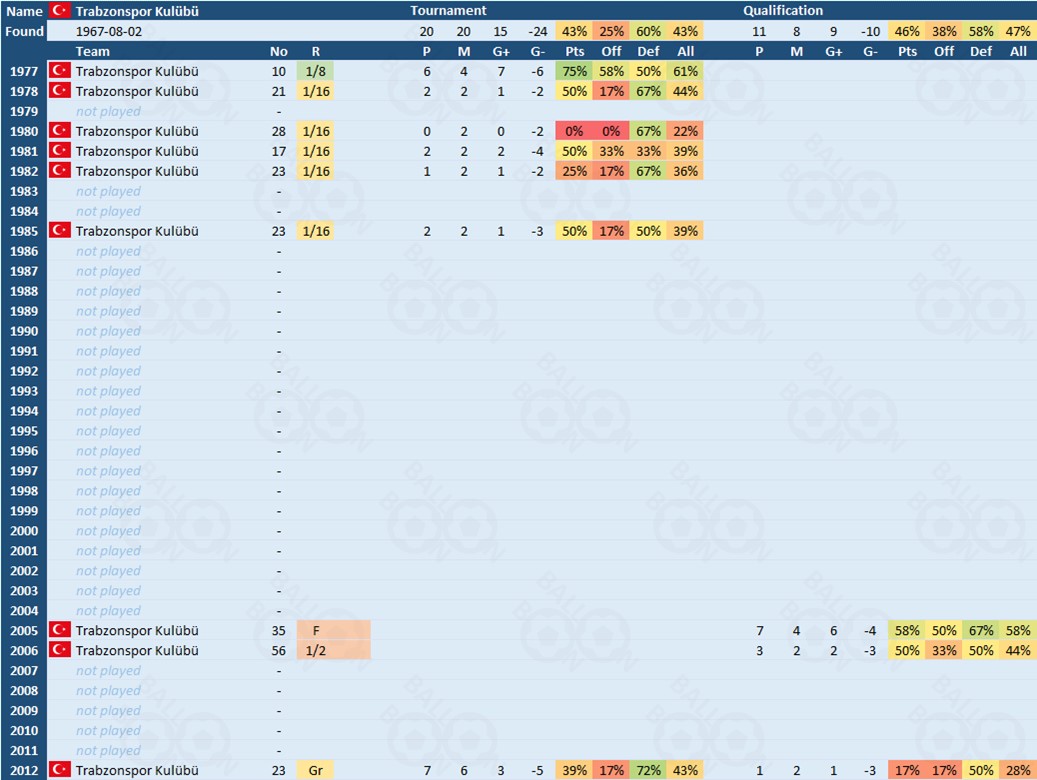Click the Turkish flag in the 2006 row
The width and height of the screenshot is (1037, 780).
pos(60,651)
